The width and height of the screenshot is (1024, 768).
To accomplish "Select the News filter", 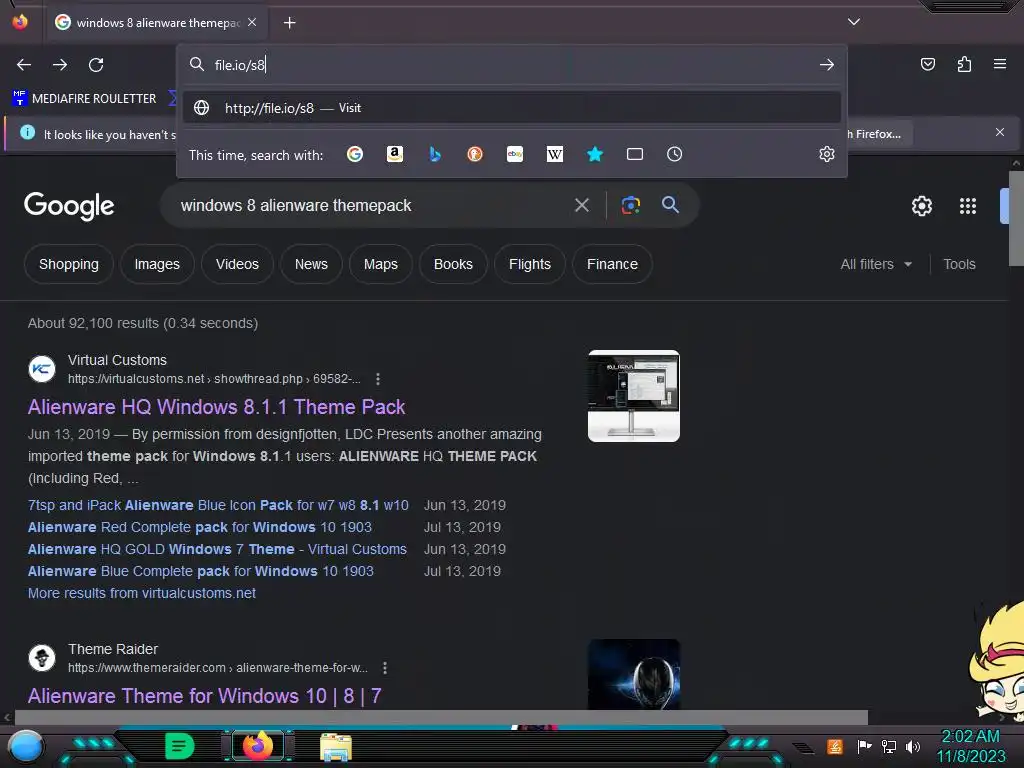I will coord(311,264).
